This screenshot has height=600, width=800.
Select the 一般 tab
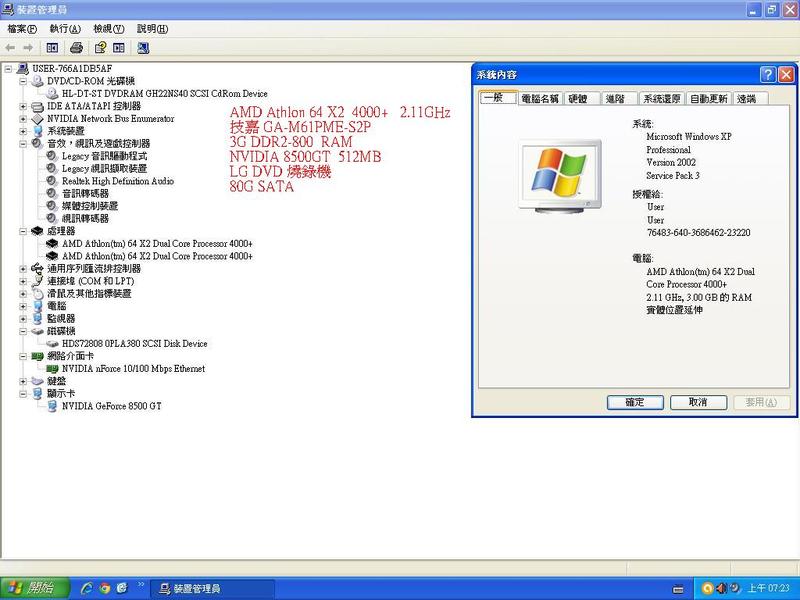[x=498, y=97]
